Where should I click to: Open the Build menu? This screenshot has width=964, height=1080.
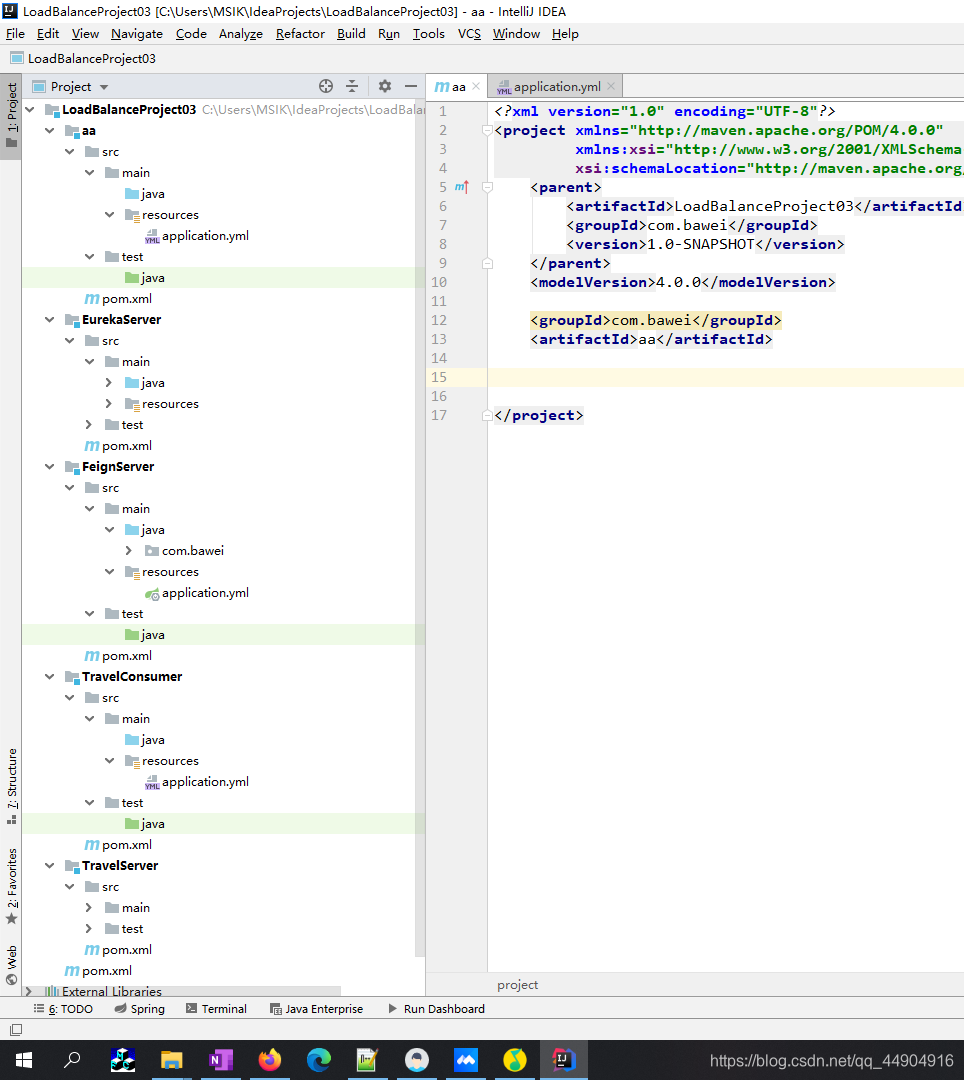pos(351,34)
